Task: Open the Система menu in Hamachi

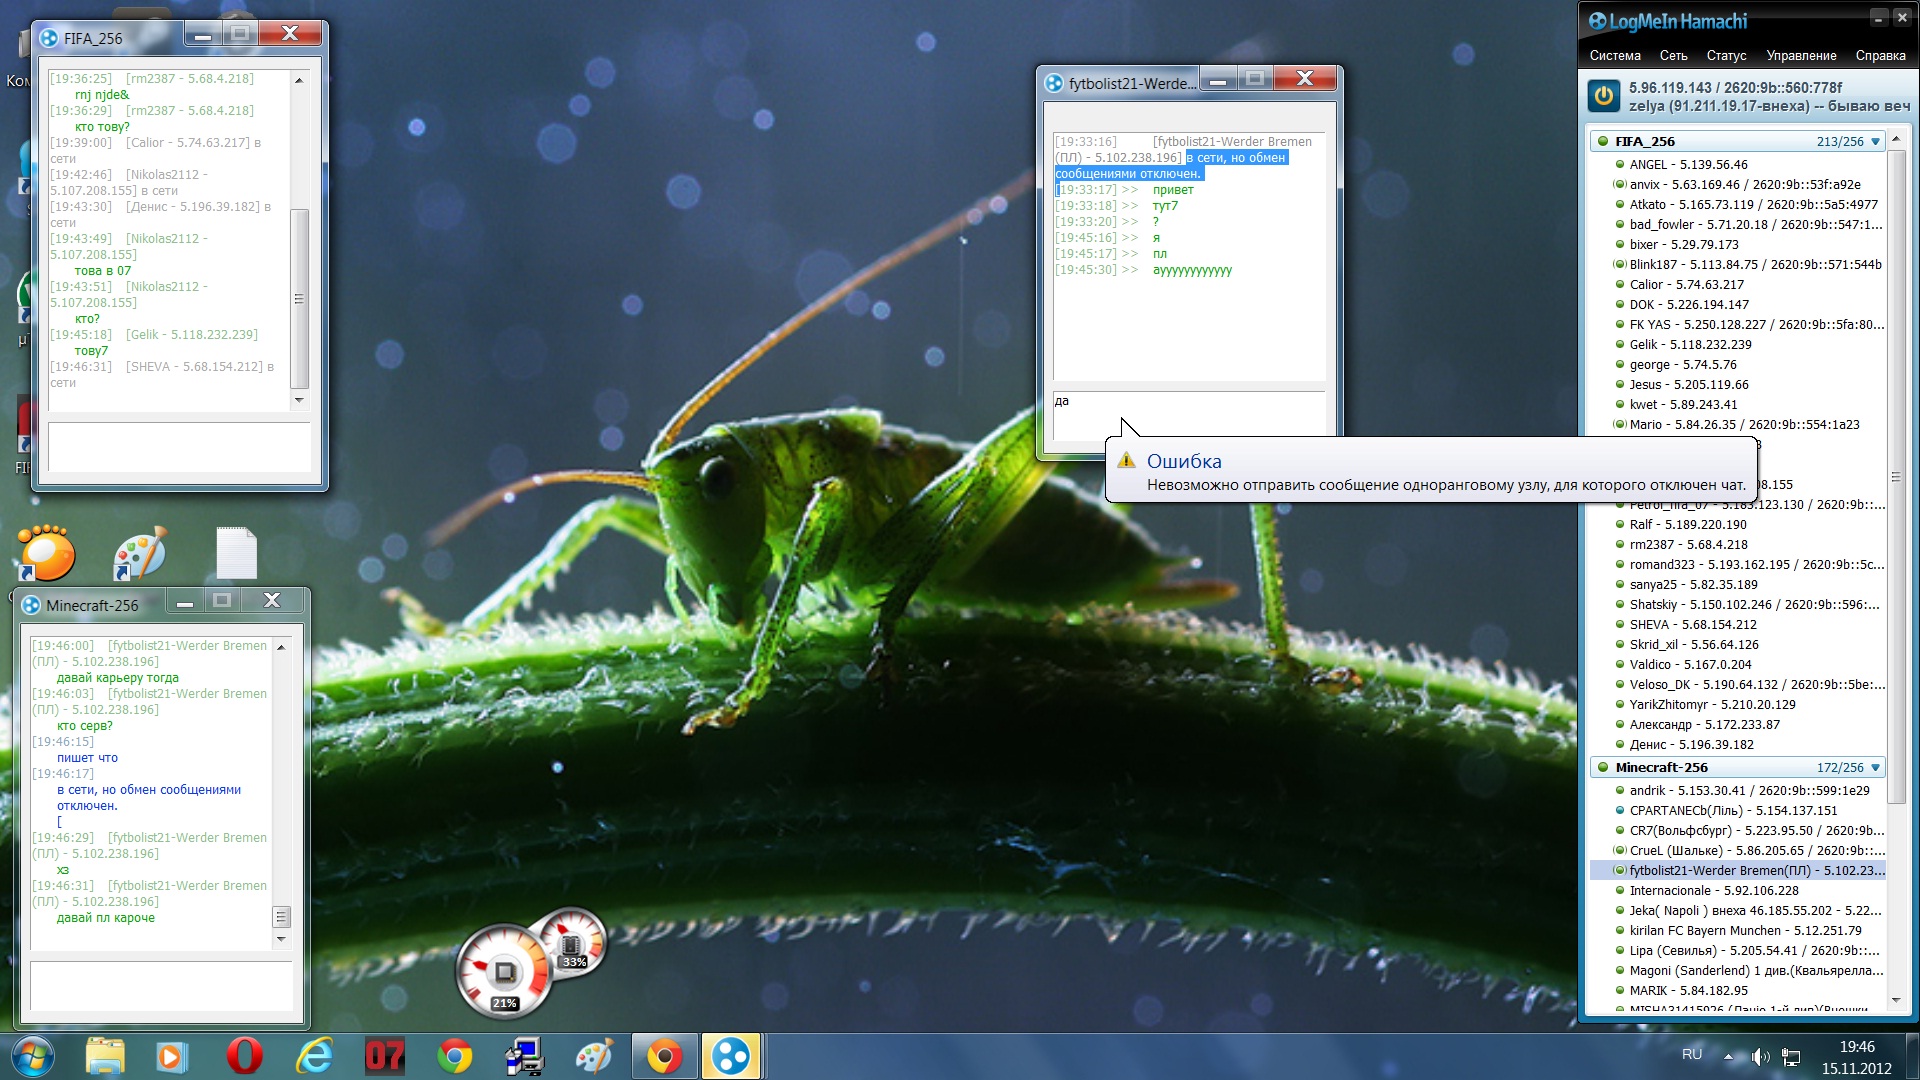Action: coord(1614,56)
